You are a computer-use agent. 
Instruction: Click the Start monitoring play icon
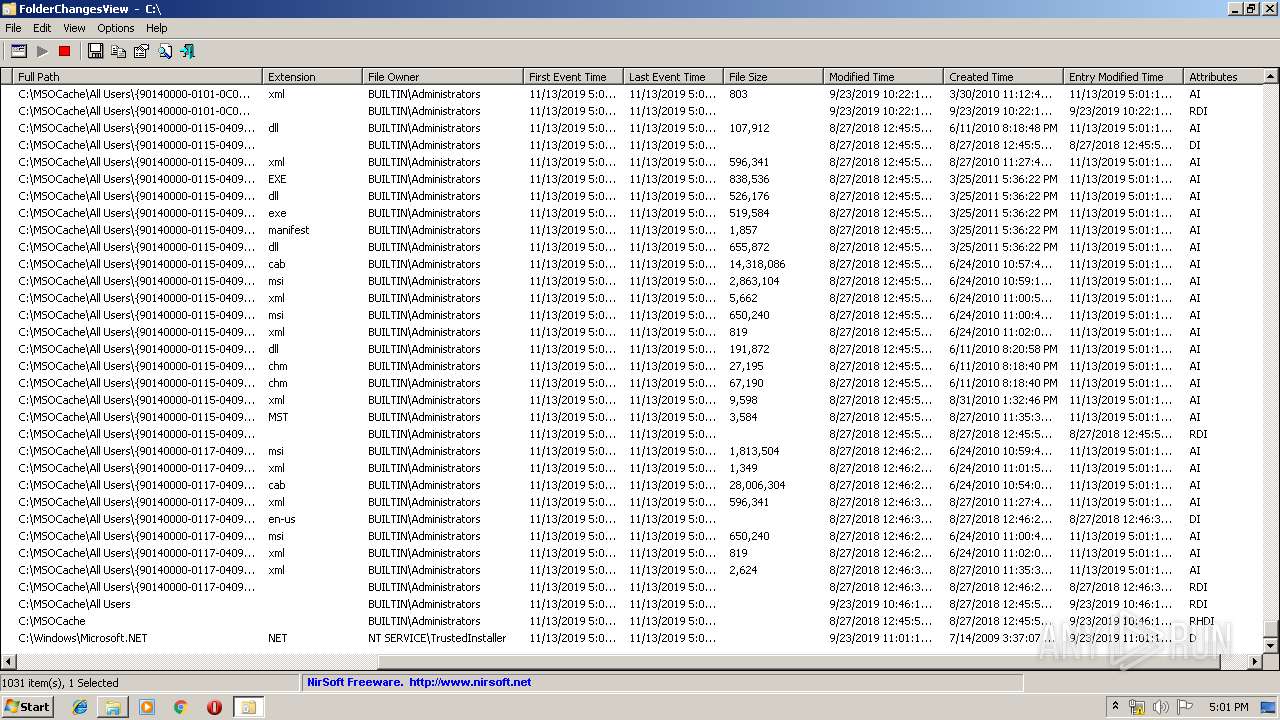pos(42,51)
